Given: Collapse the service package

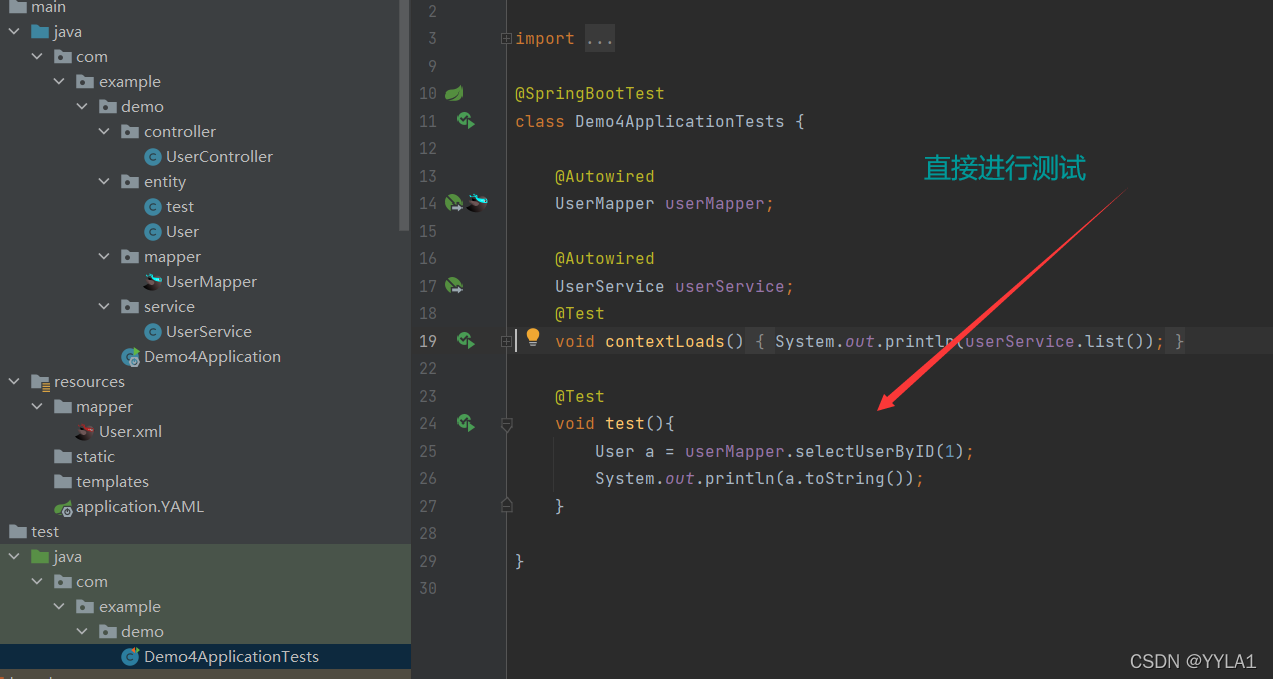Looking at the screenshot, I should [x=104, y=307].
